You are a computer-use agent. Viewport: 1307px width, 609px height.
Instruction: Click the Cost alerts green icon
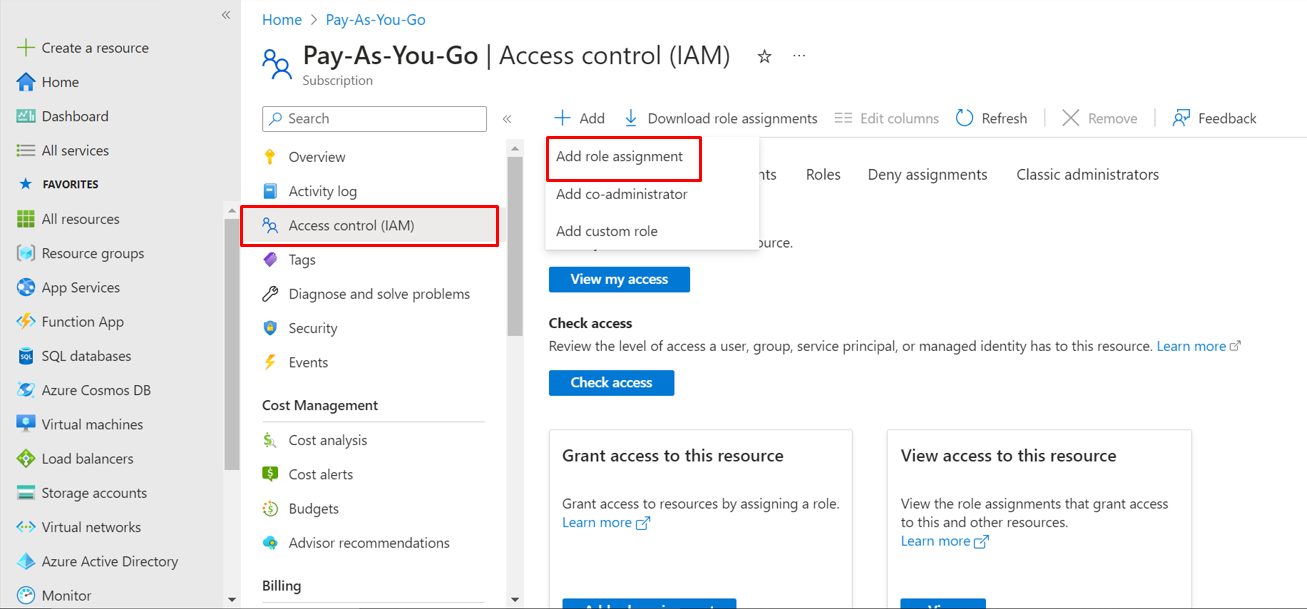[270, 474]
